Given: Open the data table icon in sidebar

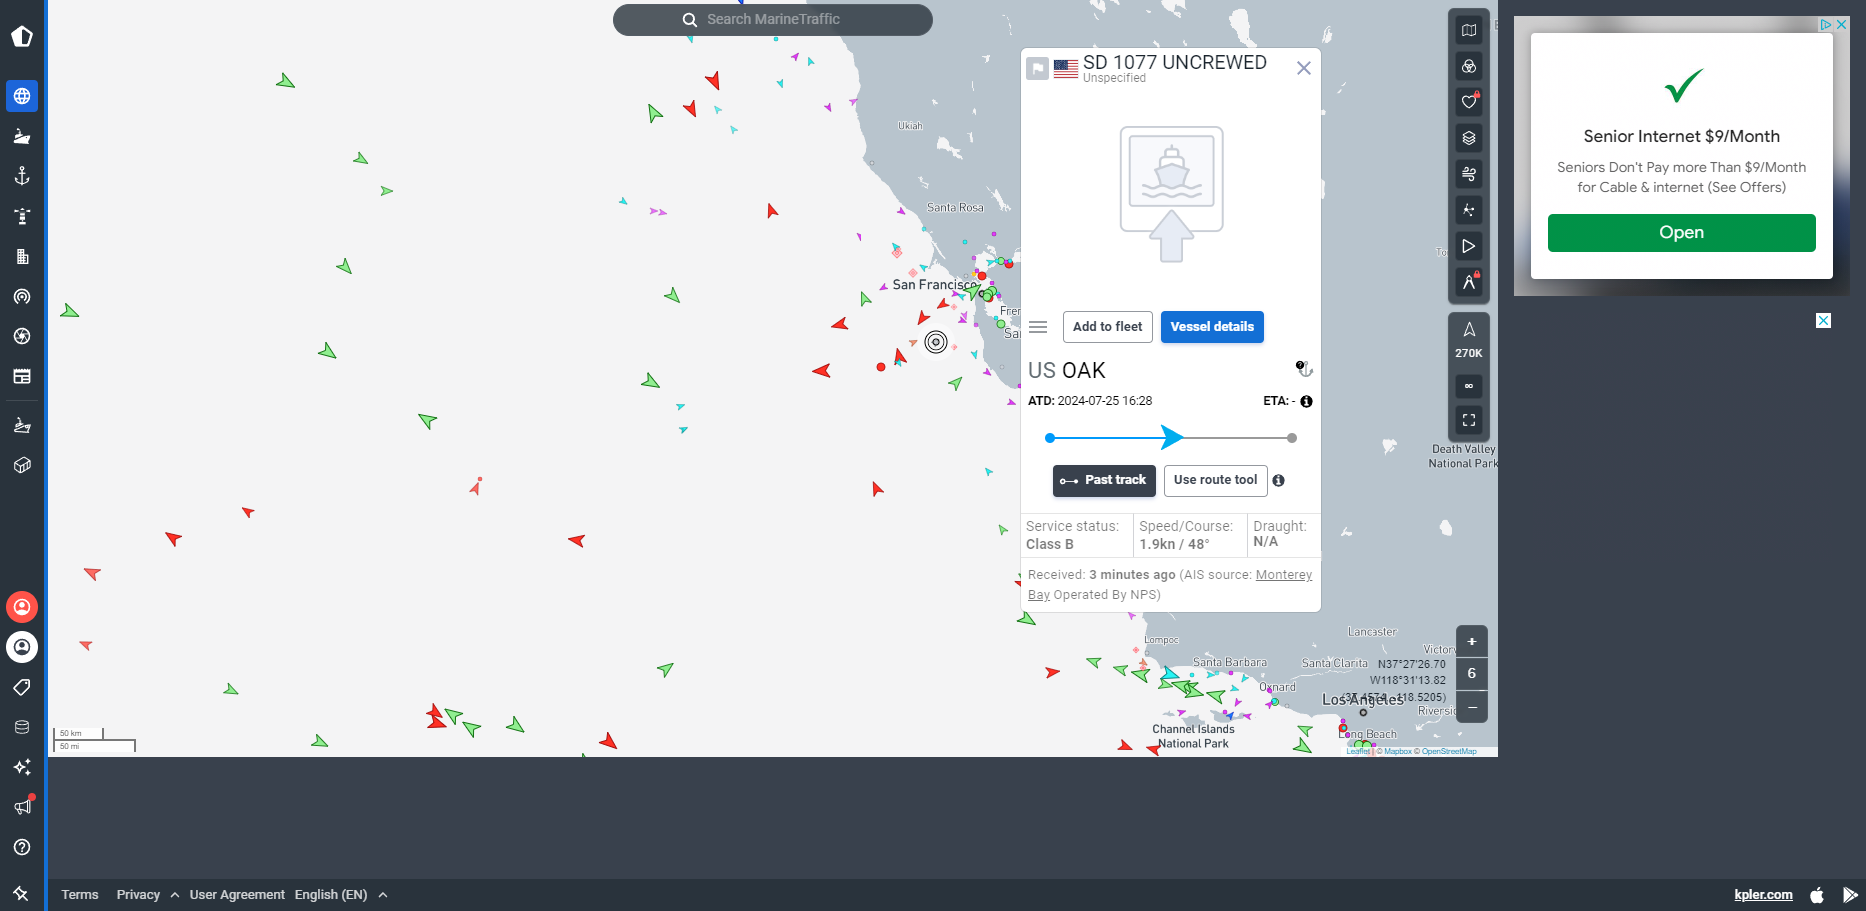Looking at the screenshot, I should point(22,376).
